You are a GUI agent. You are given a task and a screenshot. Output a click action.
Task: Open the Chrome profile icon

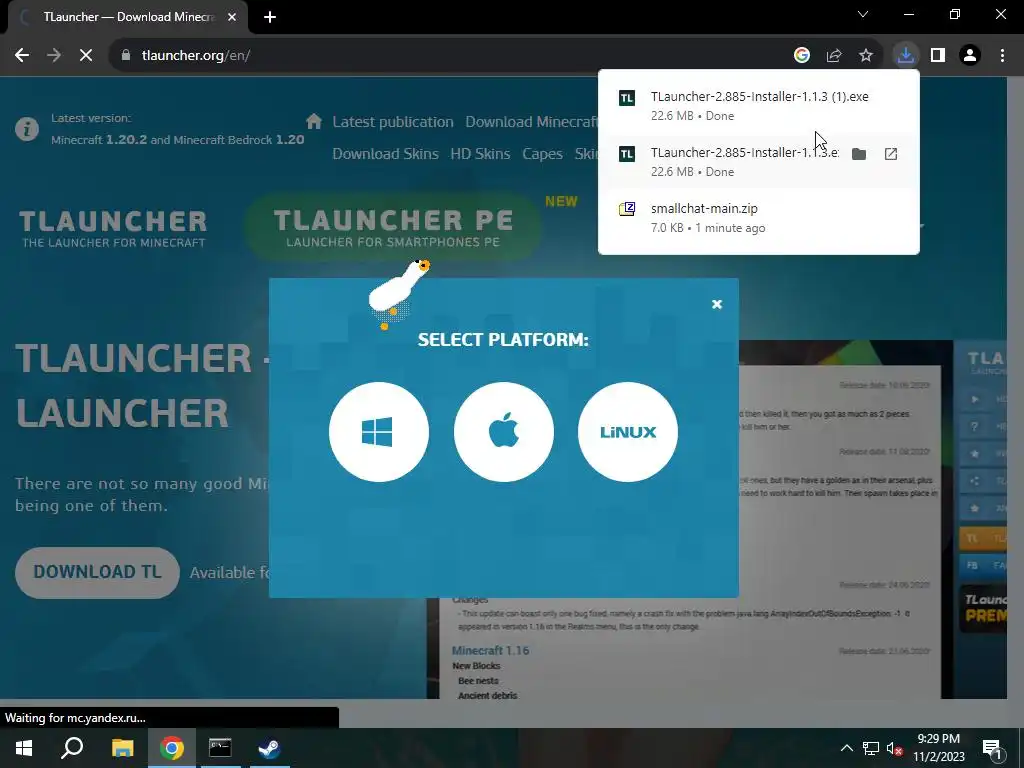(970, 56)
